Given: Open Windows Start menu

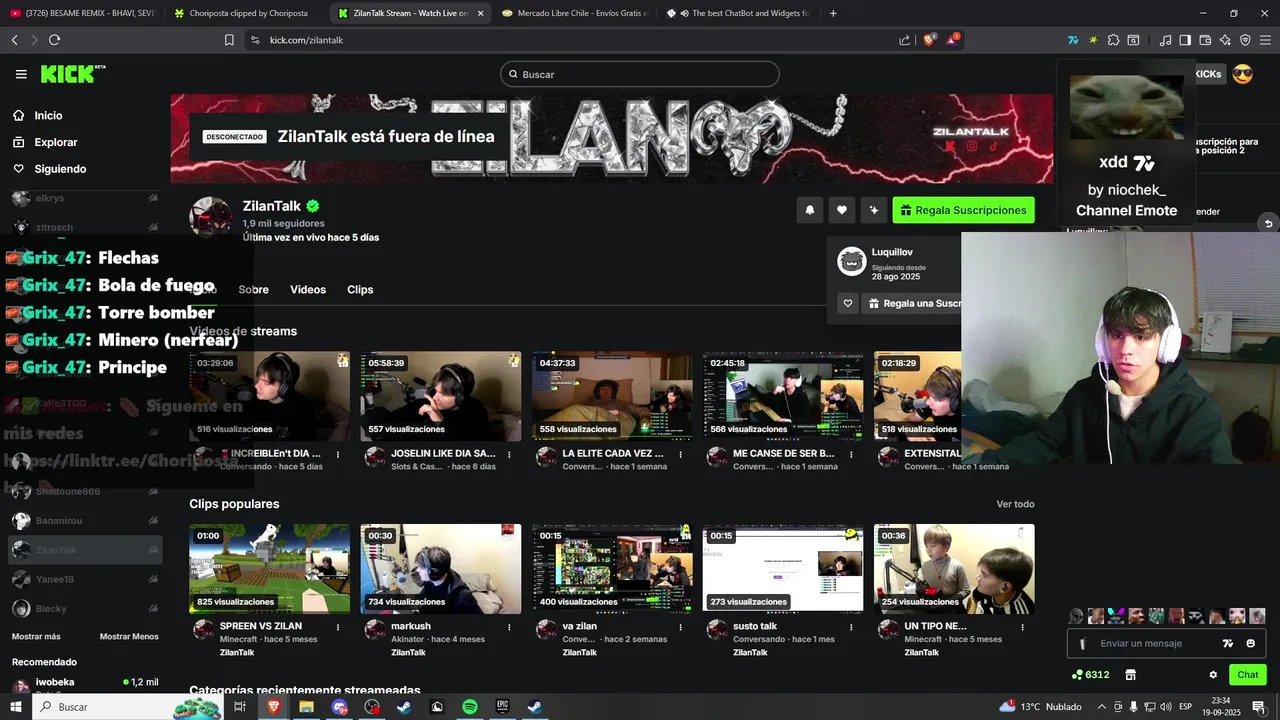Looking at the screenshot, I should [16, 707].
